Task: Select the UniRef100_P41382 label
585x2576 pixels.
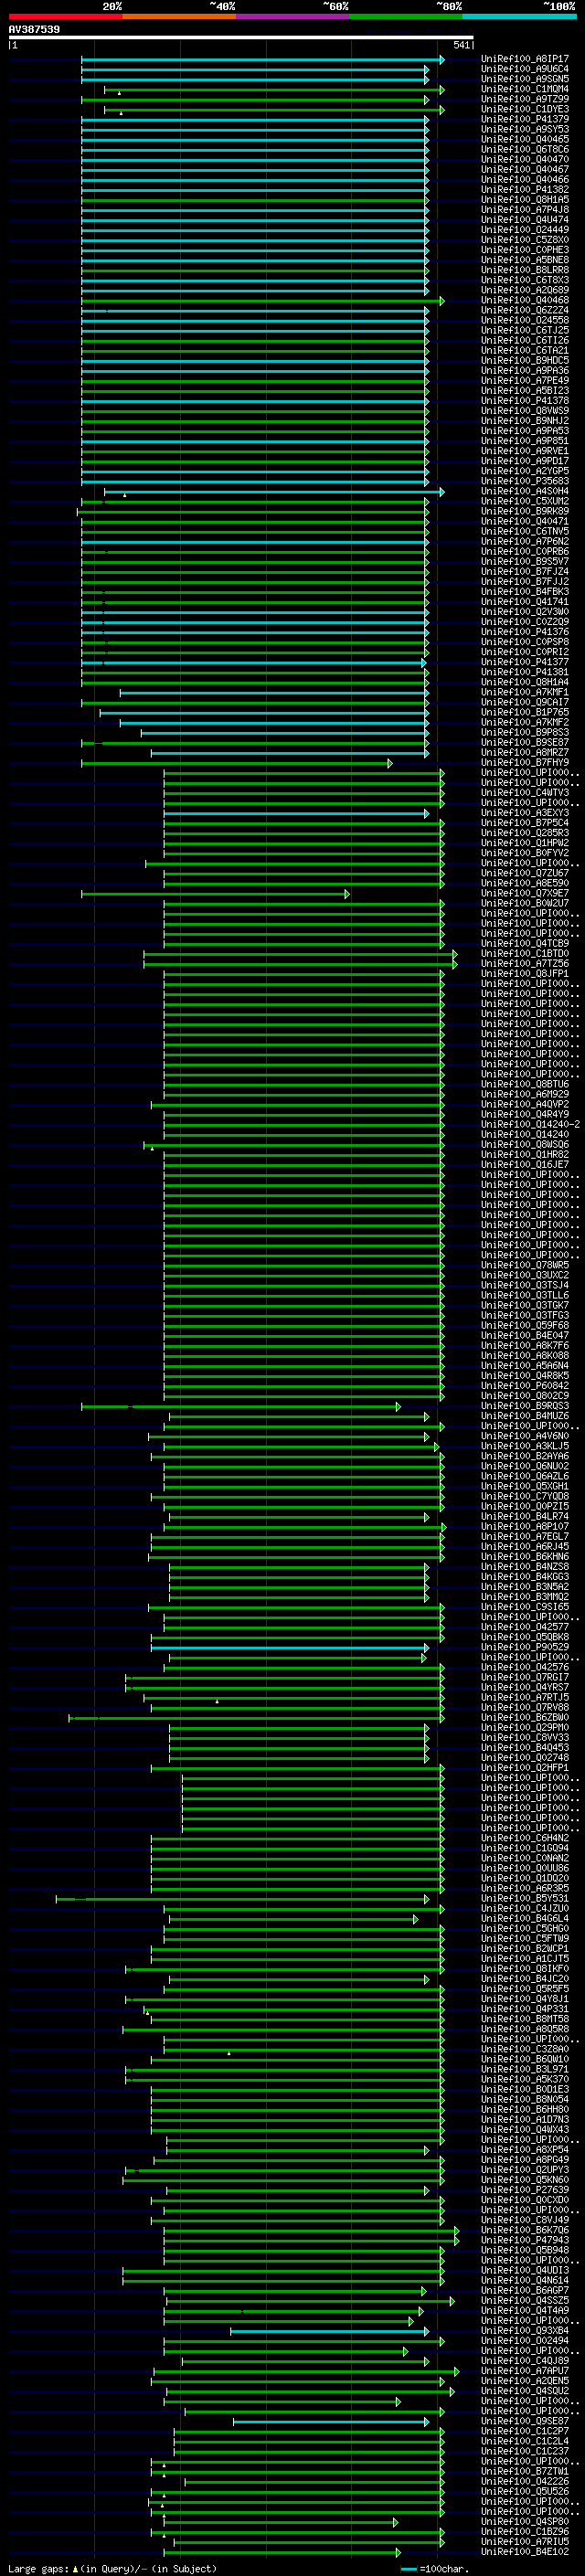Action: [525, 189]
